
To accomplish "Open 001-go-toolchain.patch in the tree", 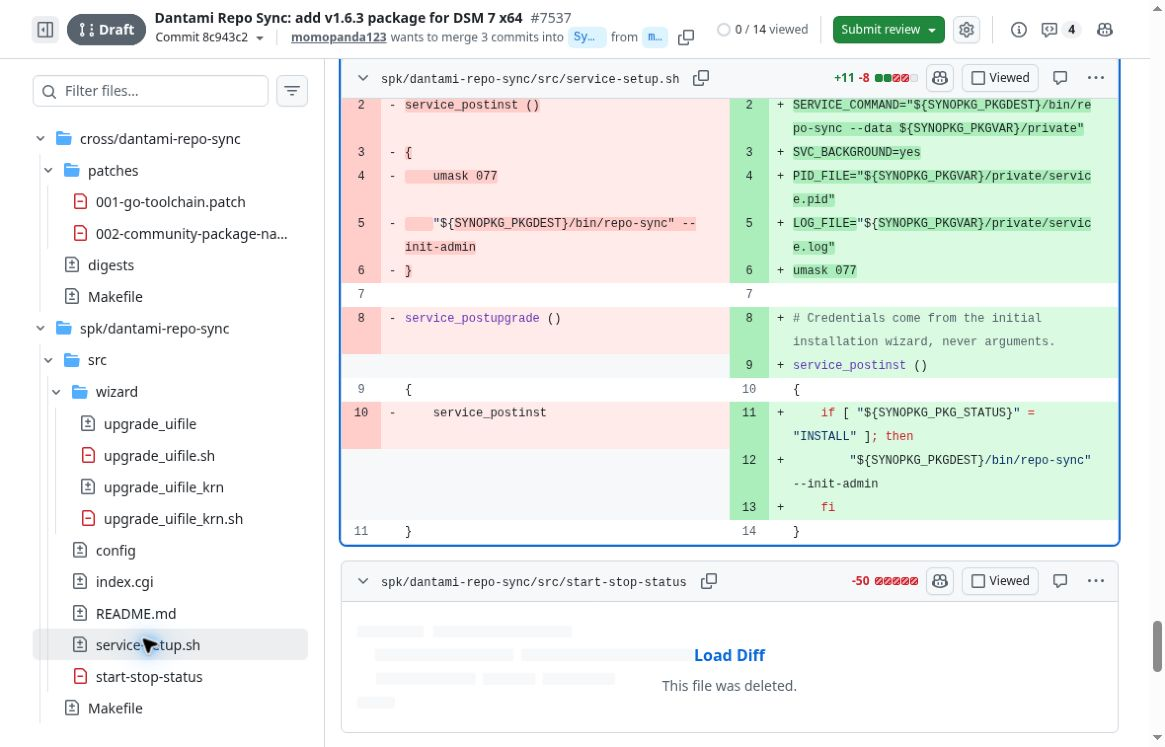I will 170,202.
